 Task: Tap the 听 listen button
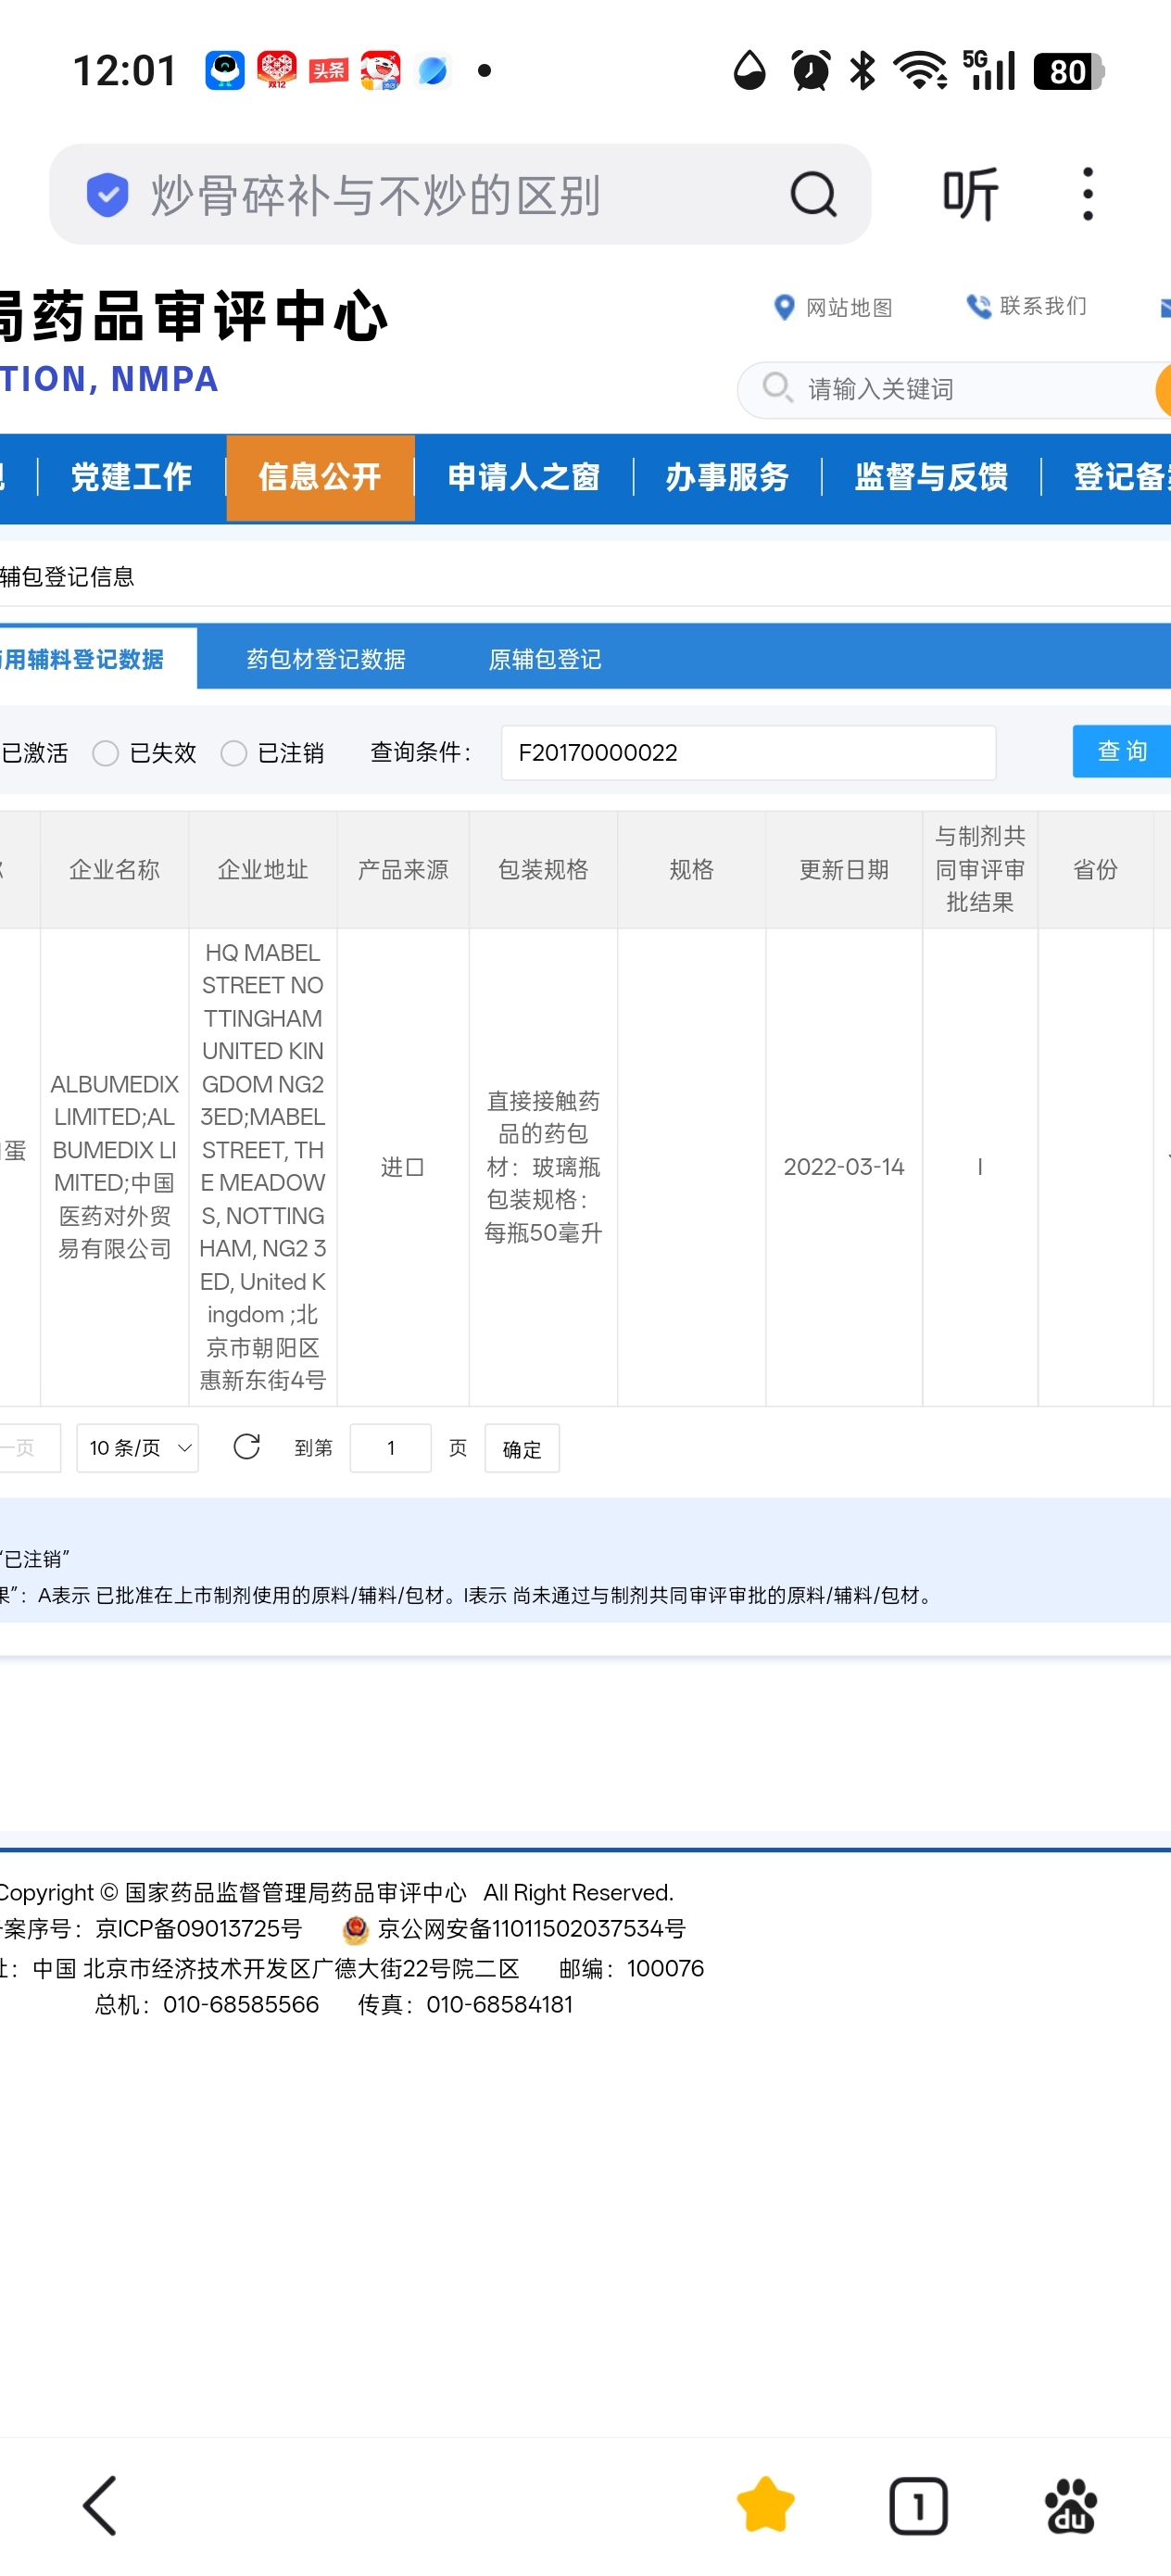coord(970,194)
